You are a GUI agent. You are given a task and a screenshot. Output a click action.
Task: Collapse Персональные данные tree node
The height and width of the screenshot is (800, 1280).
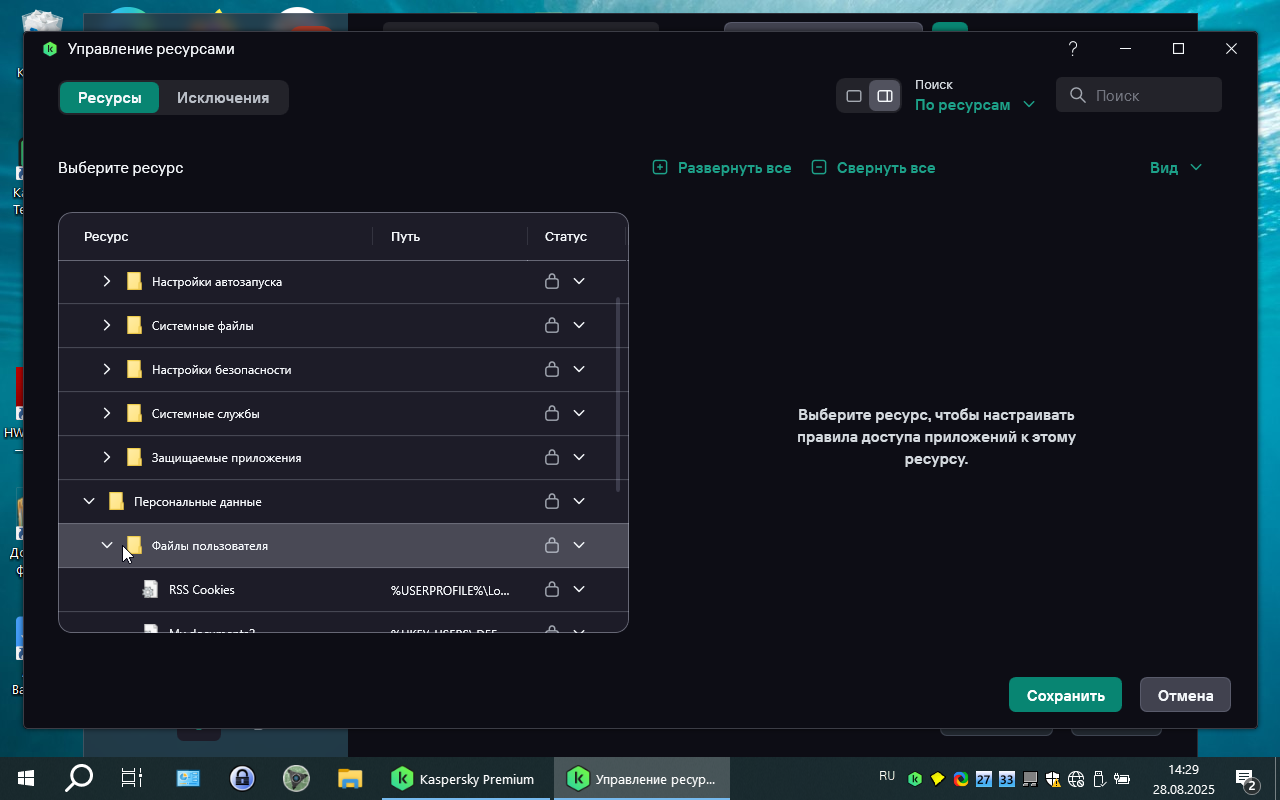[x=89, y=502]
